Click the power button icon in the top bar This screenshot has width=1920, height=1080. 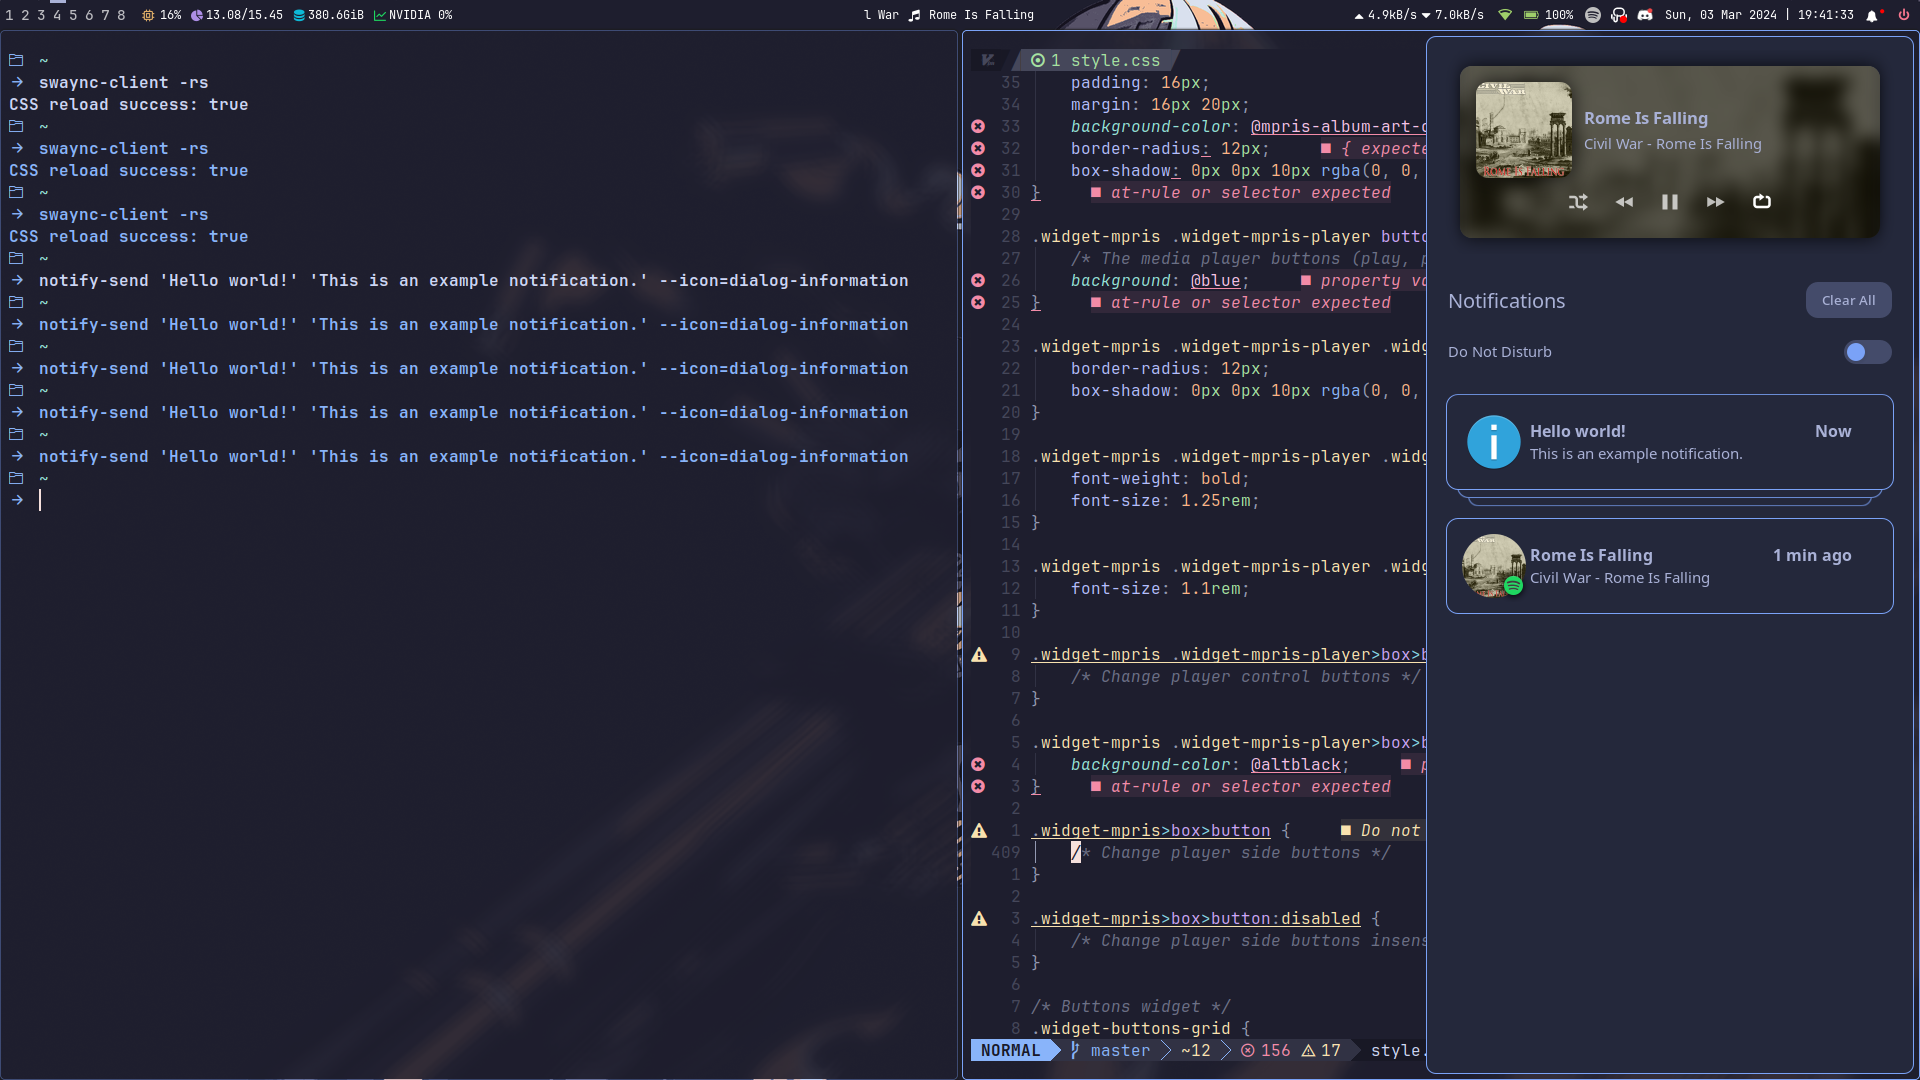click(1903, 15)
